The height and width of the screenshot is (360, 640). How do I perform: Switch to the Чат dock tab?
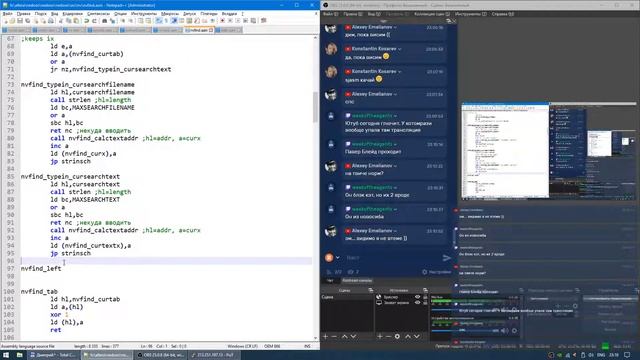[330, 280]
